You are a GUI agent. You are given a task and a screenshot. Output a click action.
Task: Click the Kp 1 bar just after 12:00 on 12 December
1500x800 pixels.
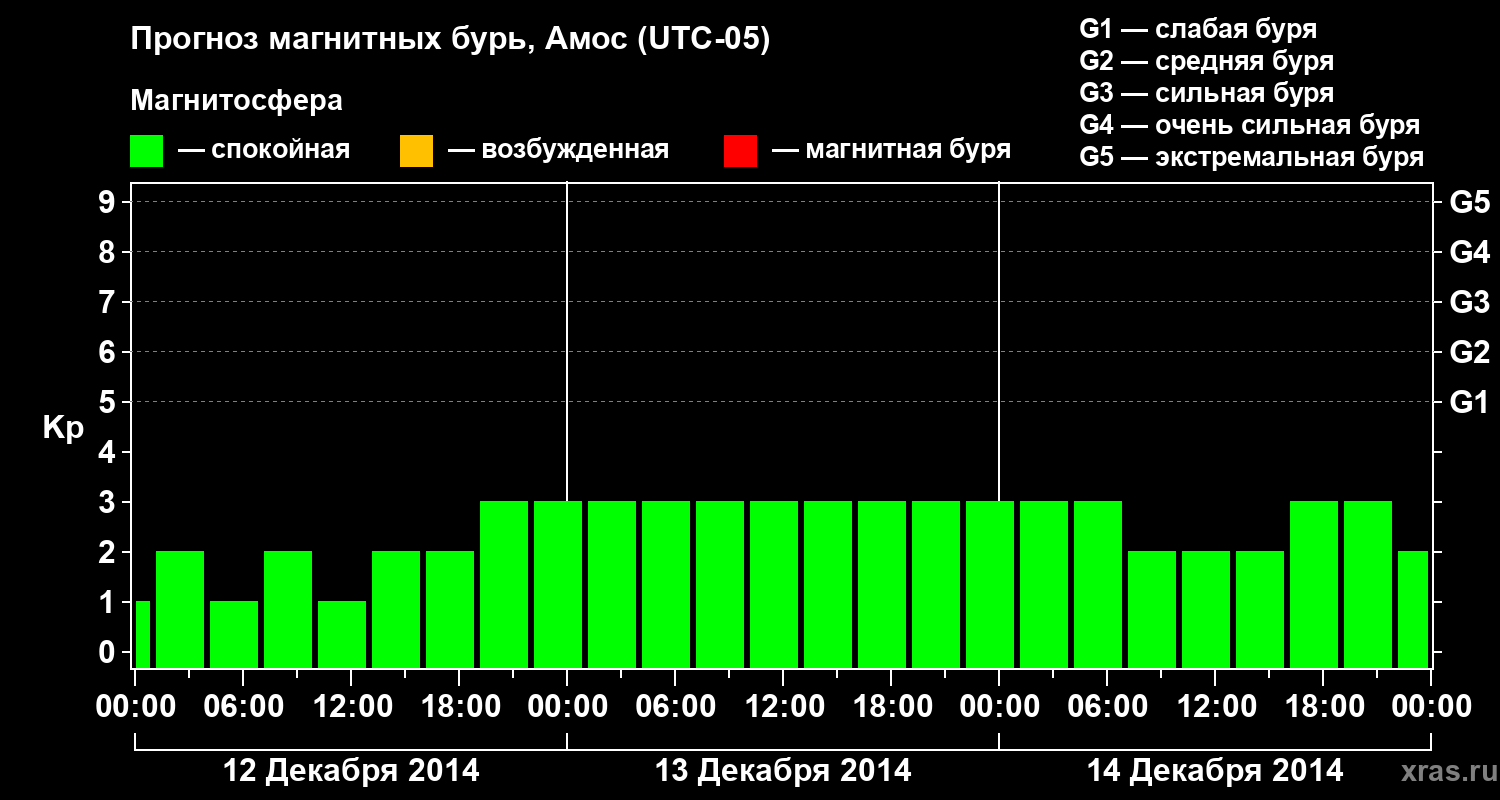click(342, 634)
